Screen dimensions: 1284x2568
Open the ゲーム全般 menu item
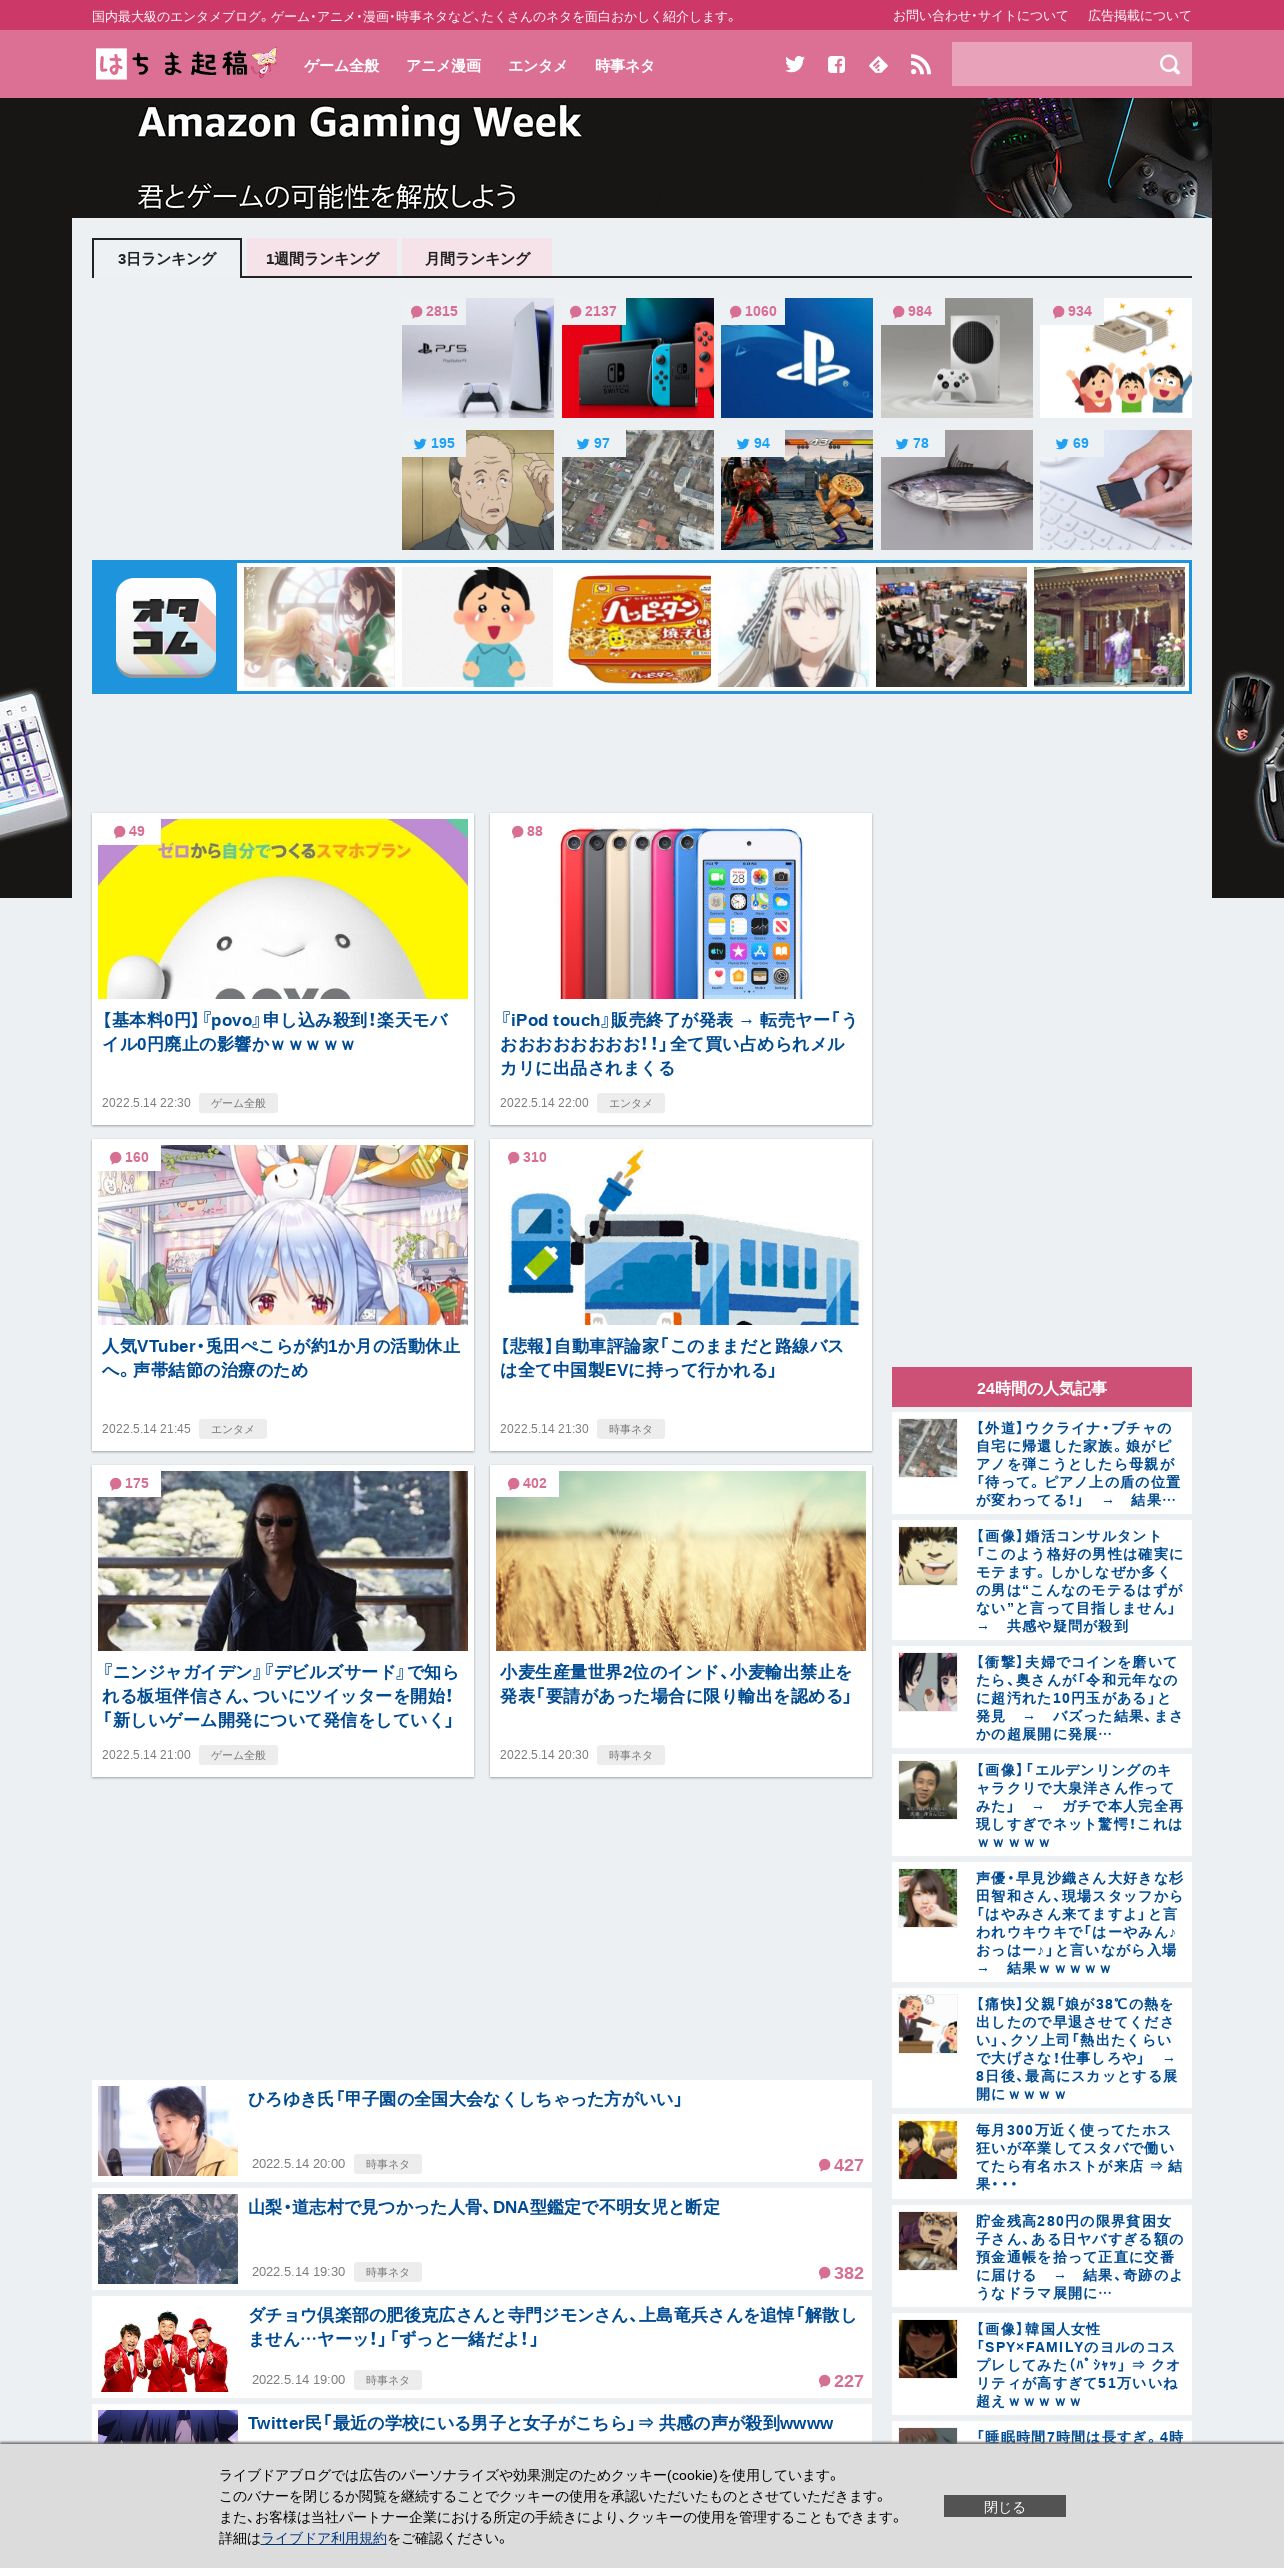342,66
